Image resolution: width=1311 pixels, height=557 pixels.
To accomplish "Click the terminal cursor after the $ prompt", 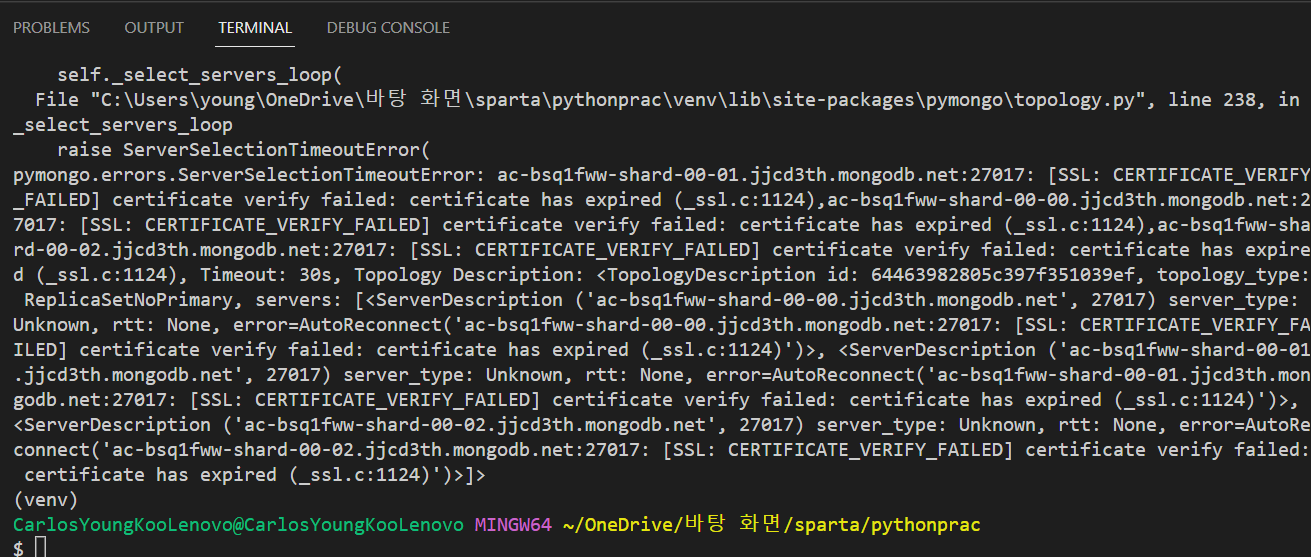I will pyautogui.click(x=40, y=546).
